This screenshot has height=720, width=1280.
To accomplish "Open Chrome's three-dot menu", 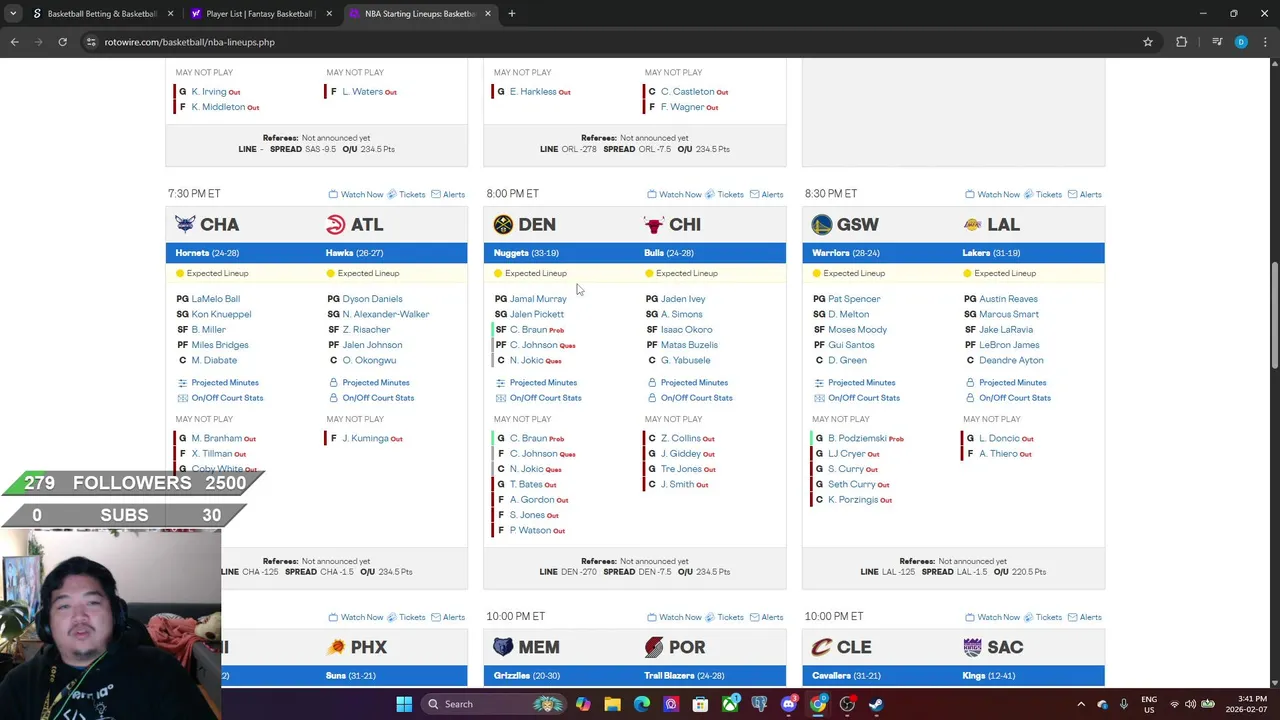I will (1264, 42).
